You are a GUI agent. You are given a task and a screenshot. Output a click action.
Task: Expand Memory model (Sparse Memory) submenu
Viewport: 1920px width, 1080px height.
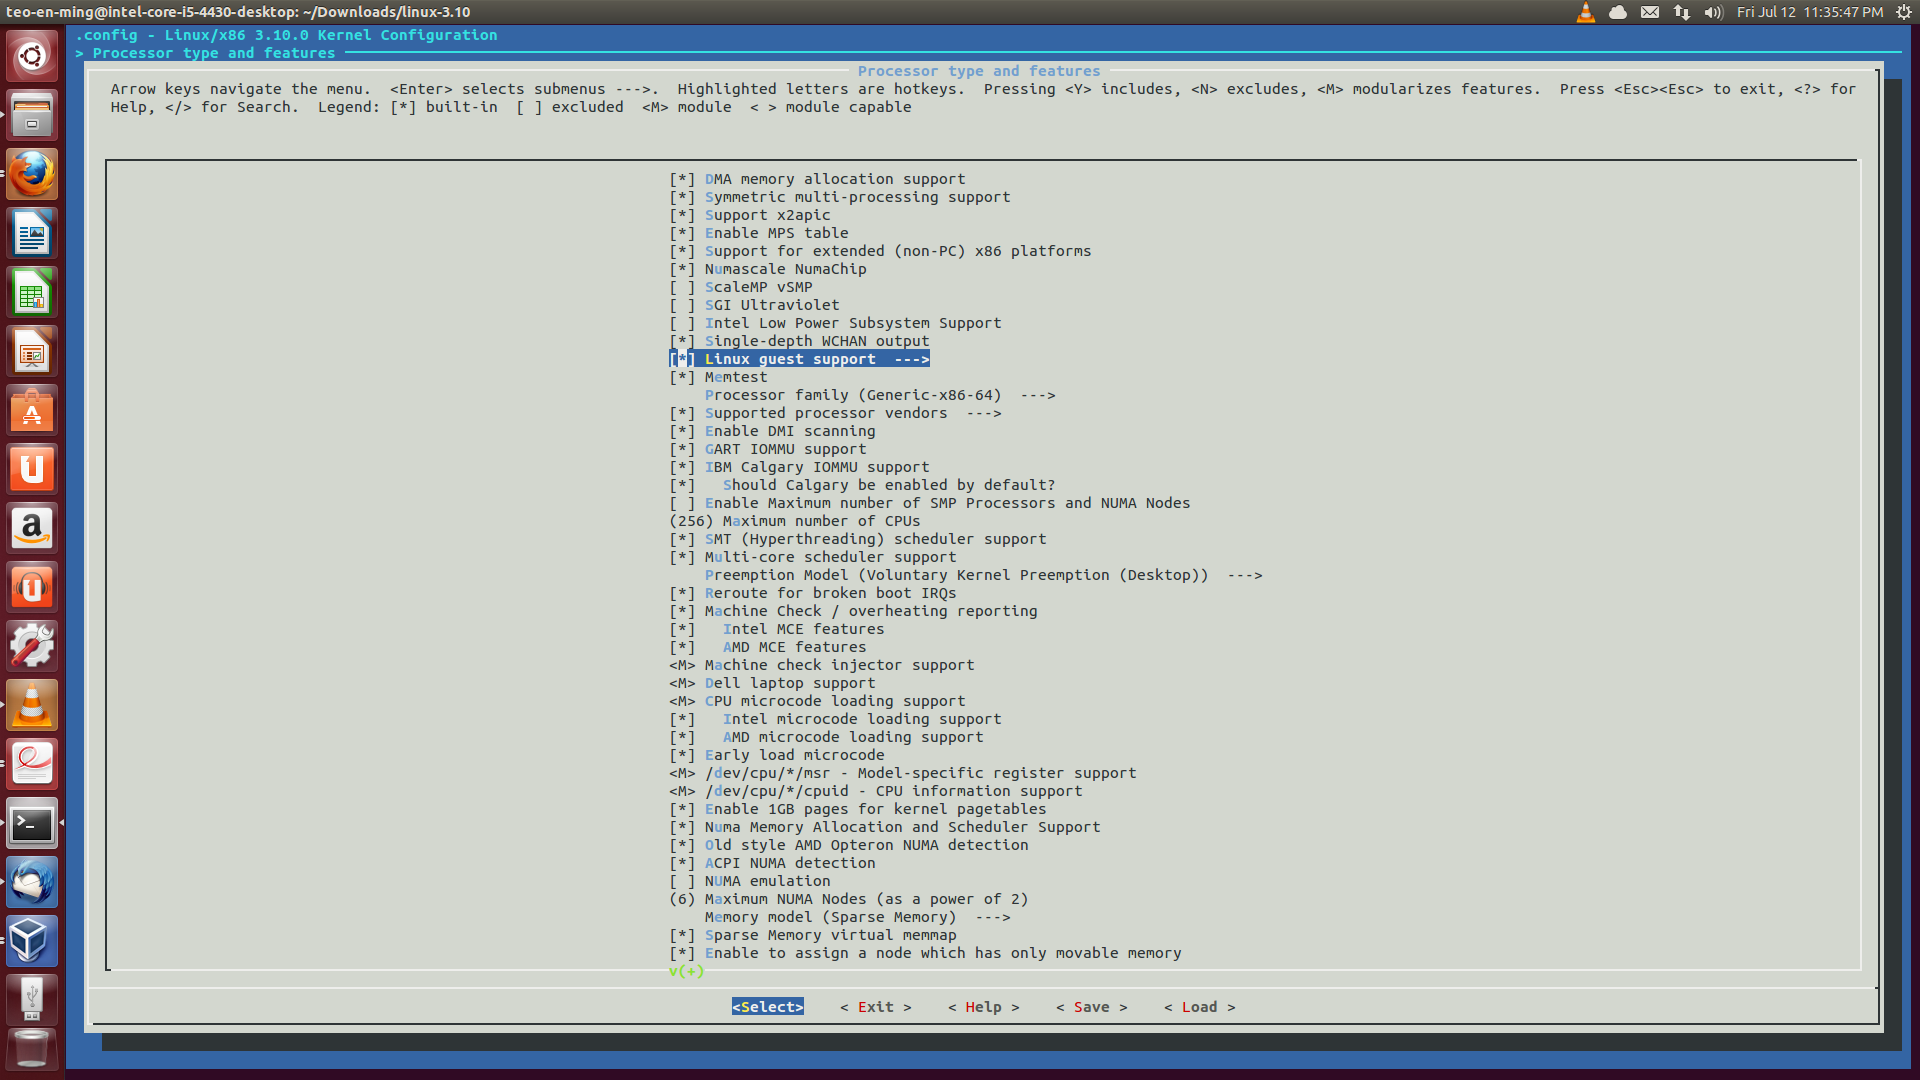(856, 917)
